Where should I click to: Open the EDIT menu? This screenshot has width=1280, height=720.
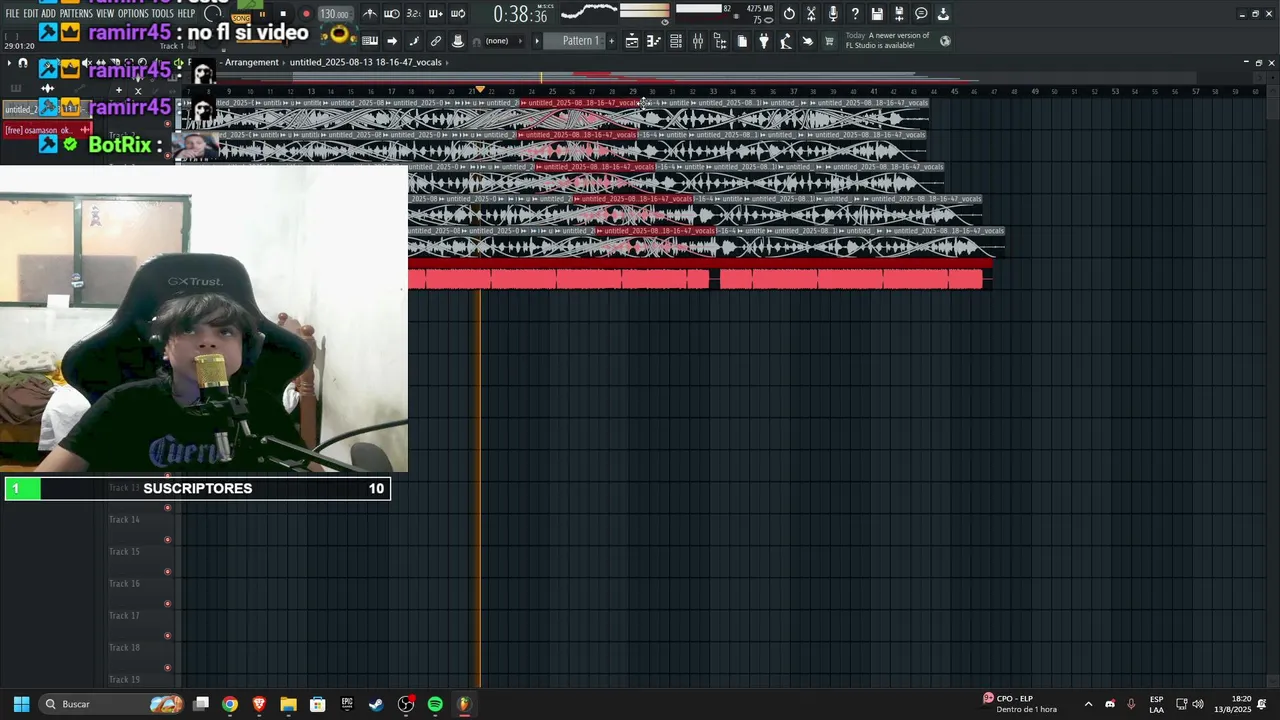(30, 14)
